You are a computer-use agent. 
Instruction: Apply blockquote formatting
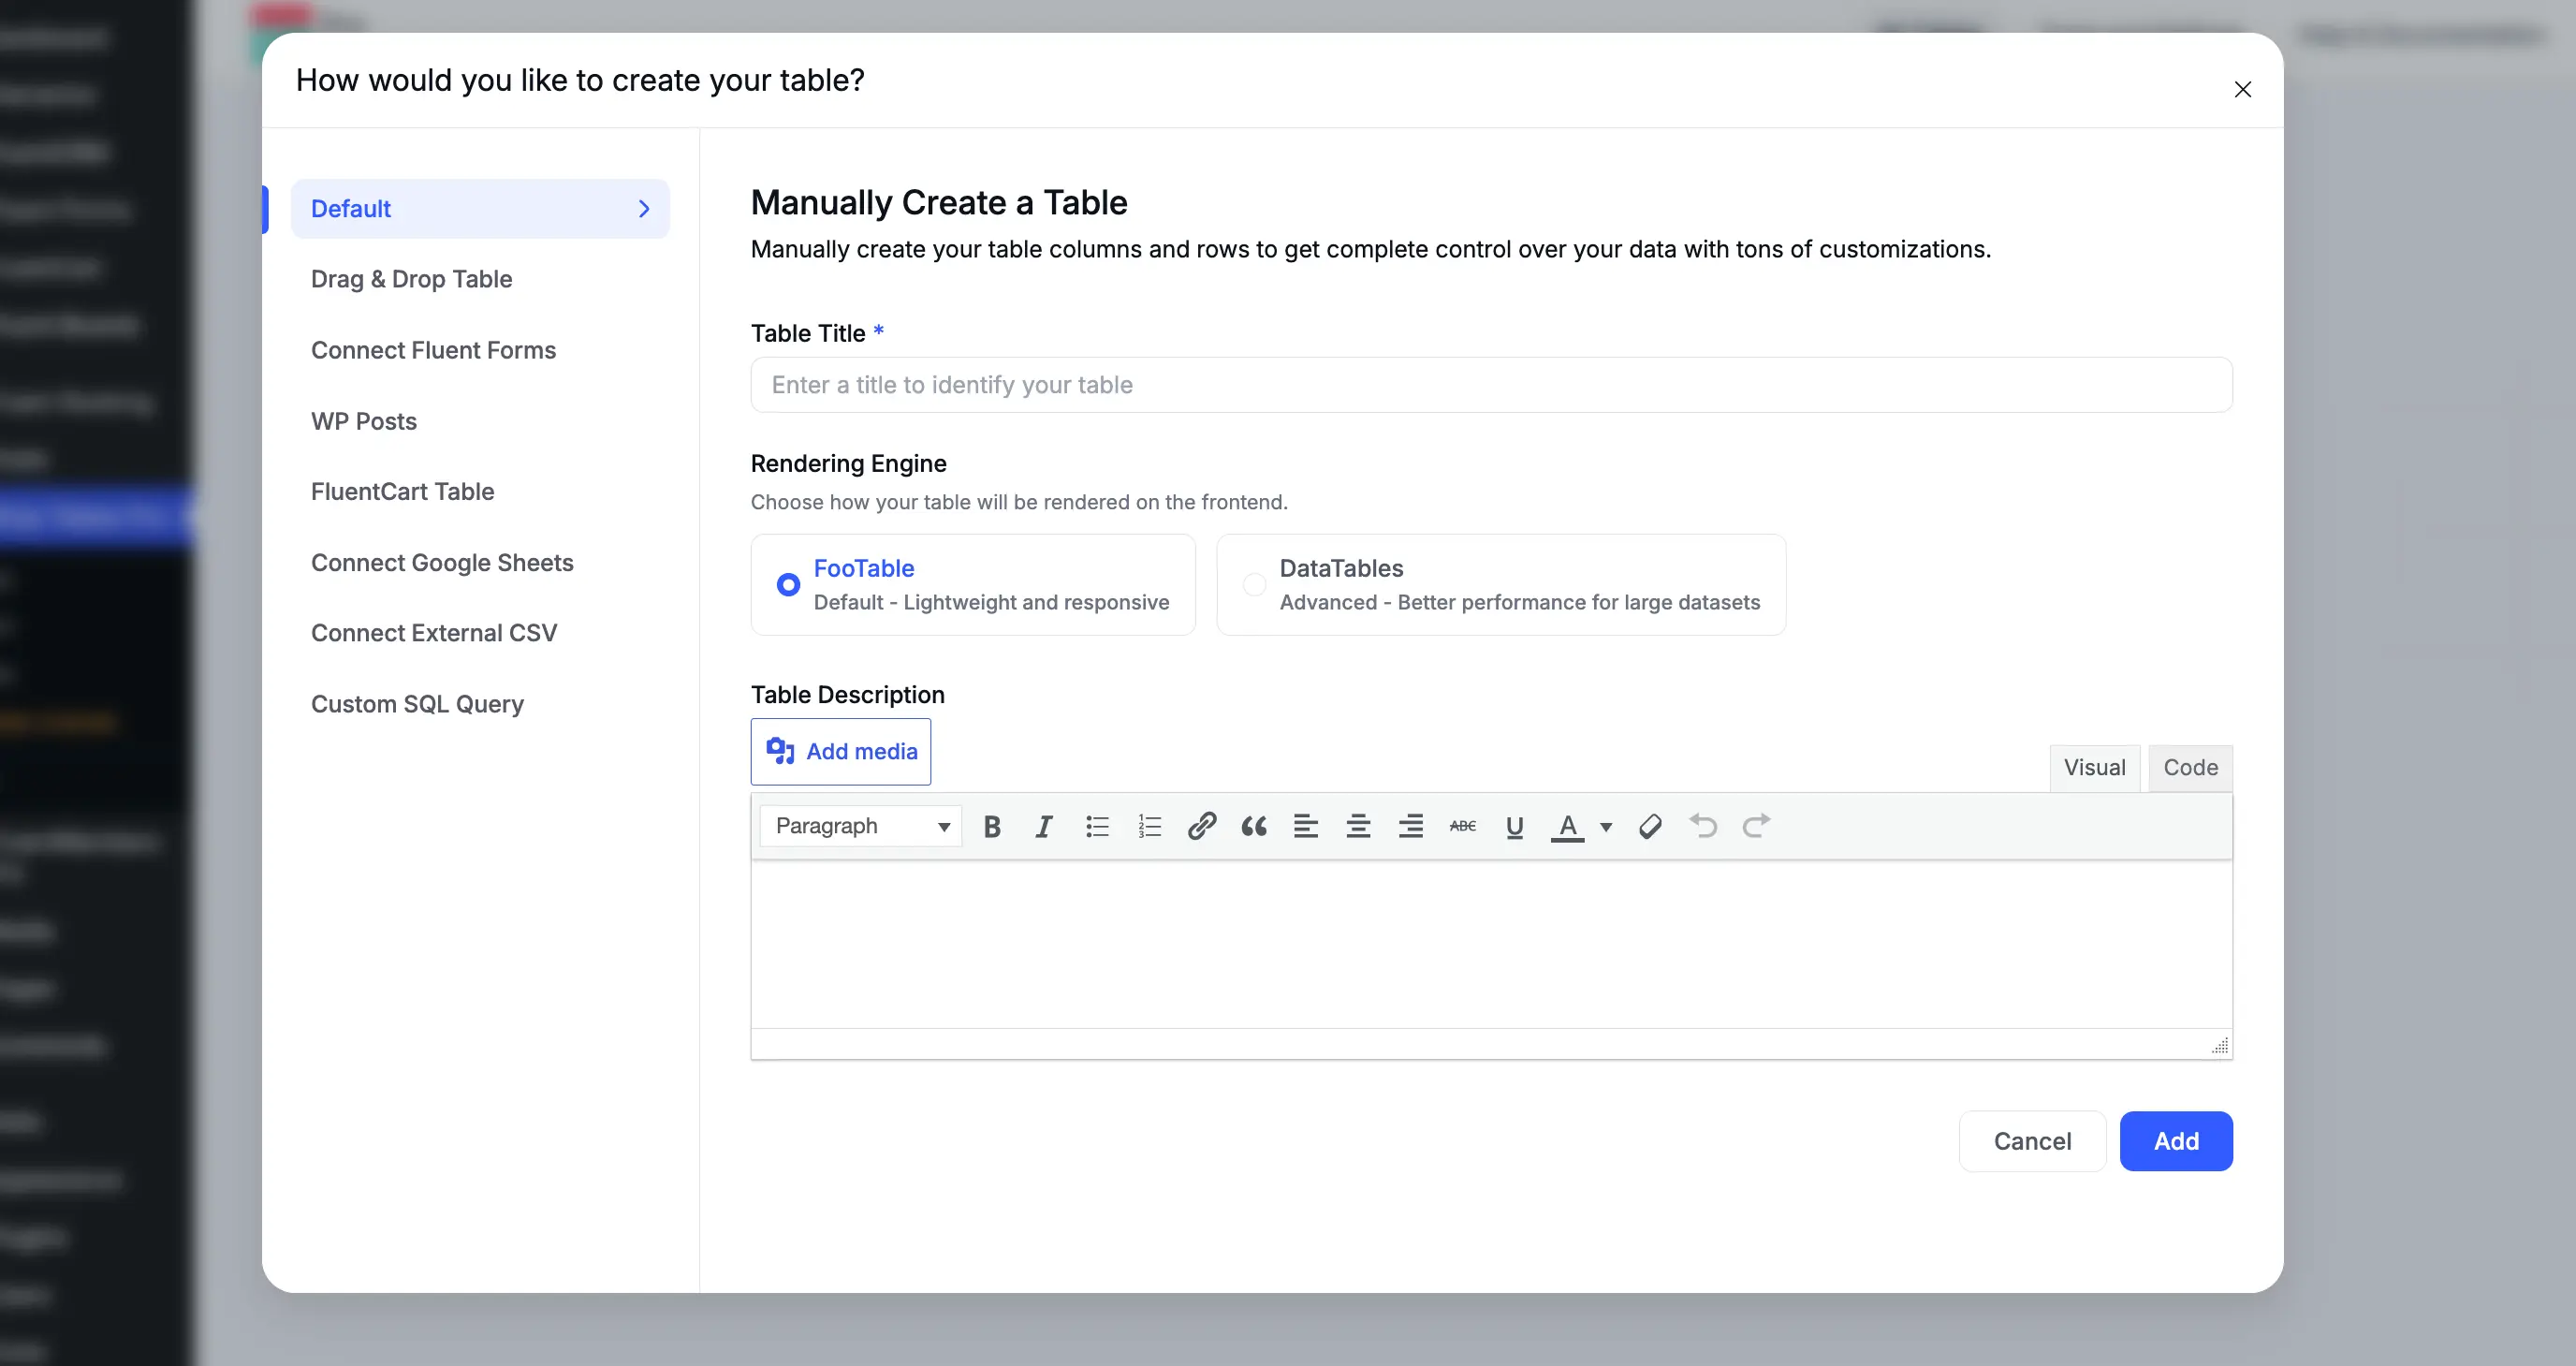tap(1254, 826)
